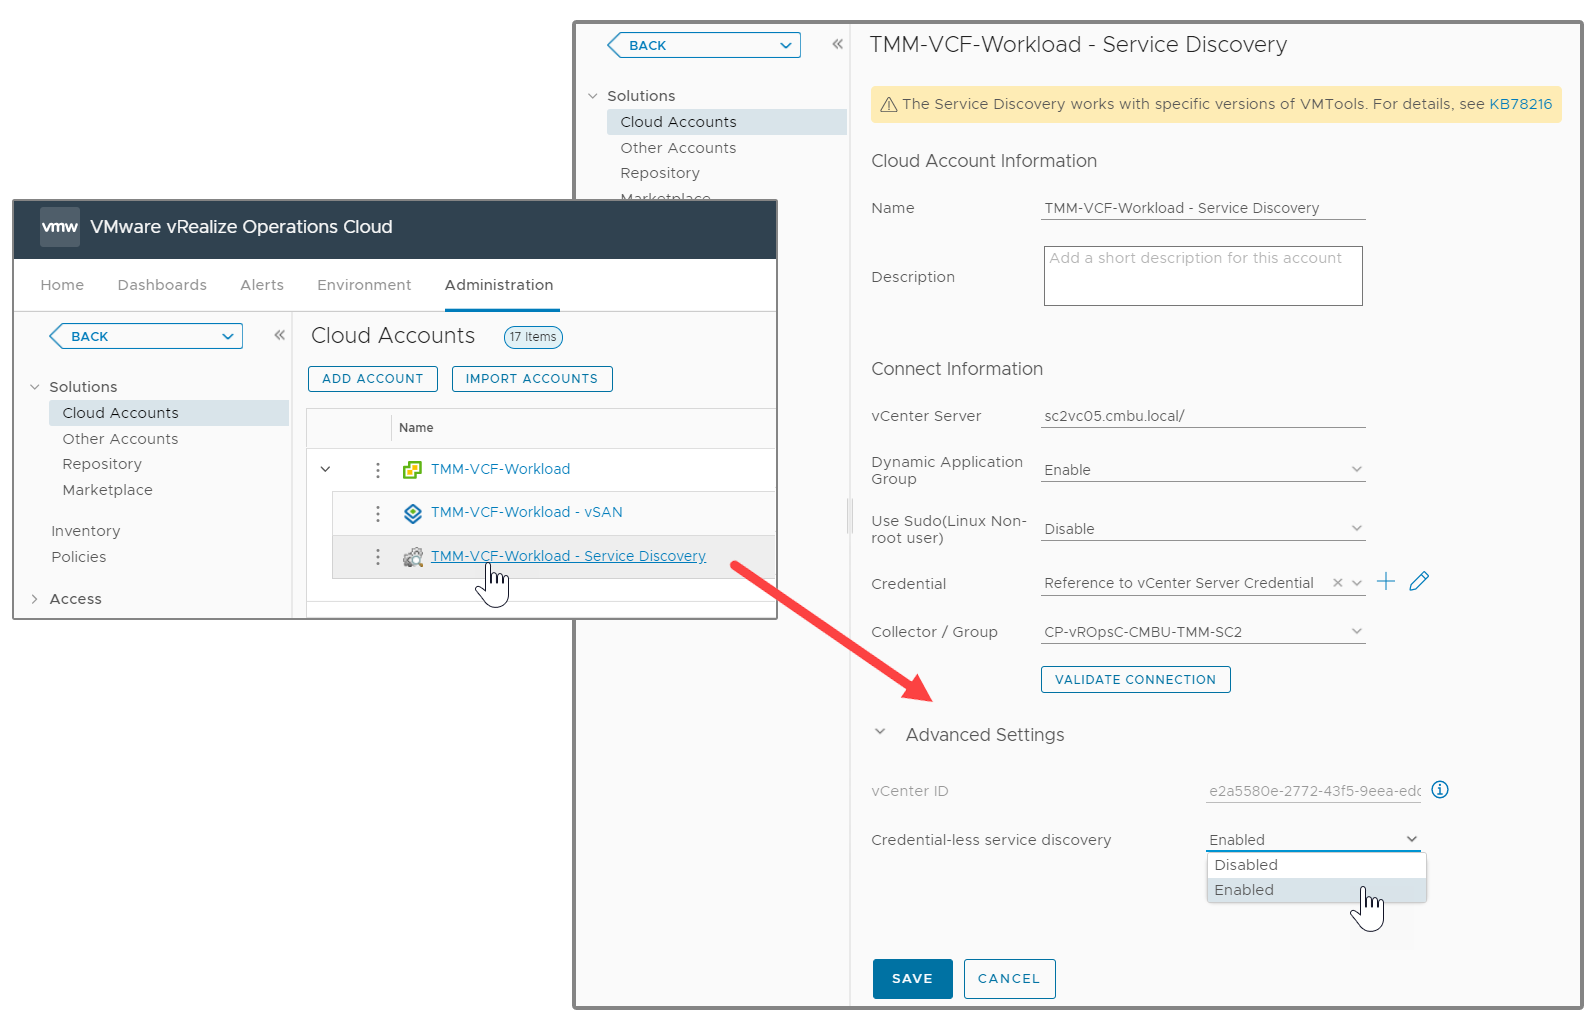Open the Collector / Group dropdown
The height and width of the screenshot is (1018, 1595).
tap(1203, 632)
